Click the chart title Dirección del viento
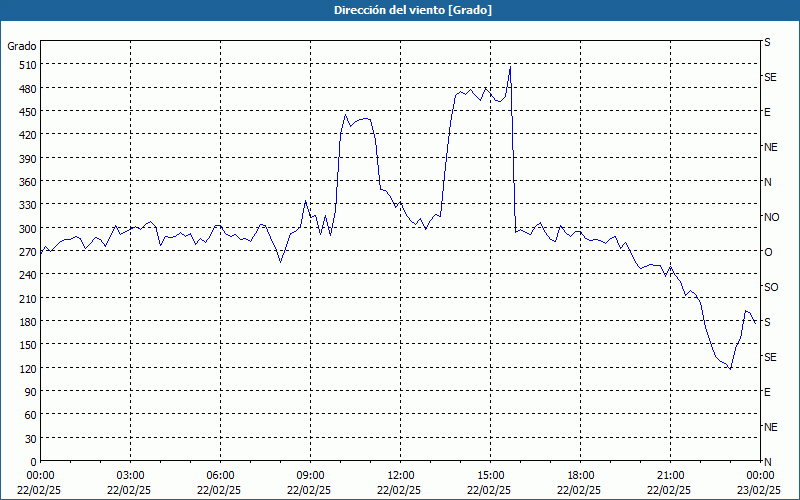This screenshot has width=800, height=500. pos(413,10)
